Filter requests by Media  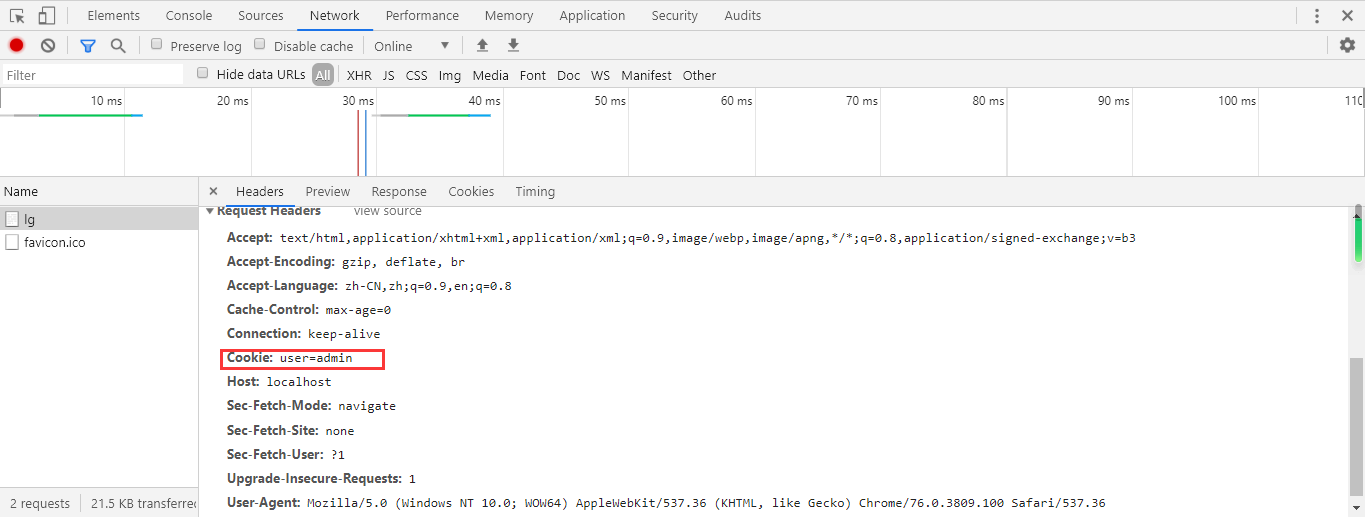[491, 75]
